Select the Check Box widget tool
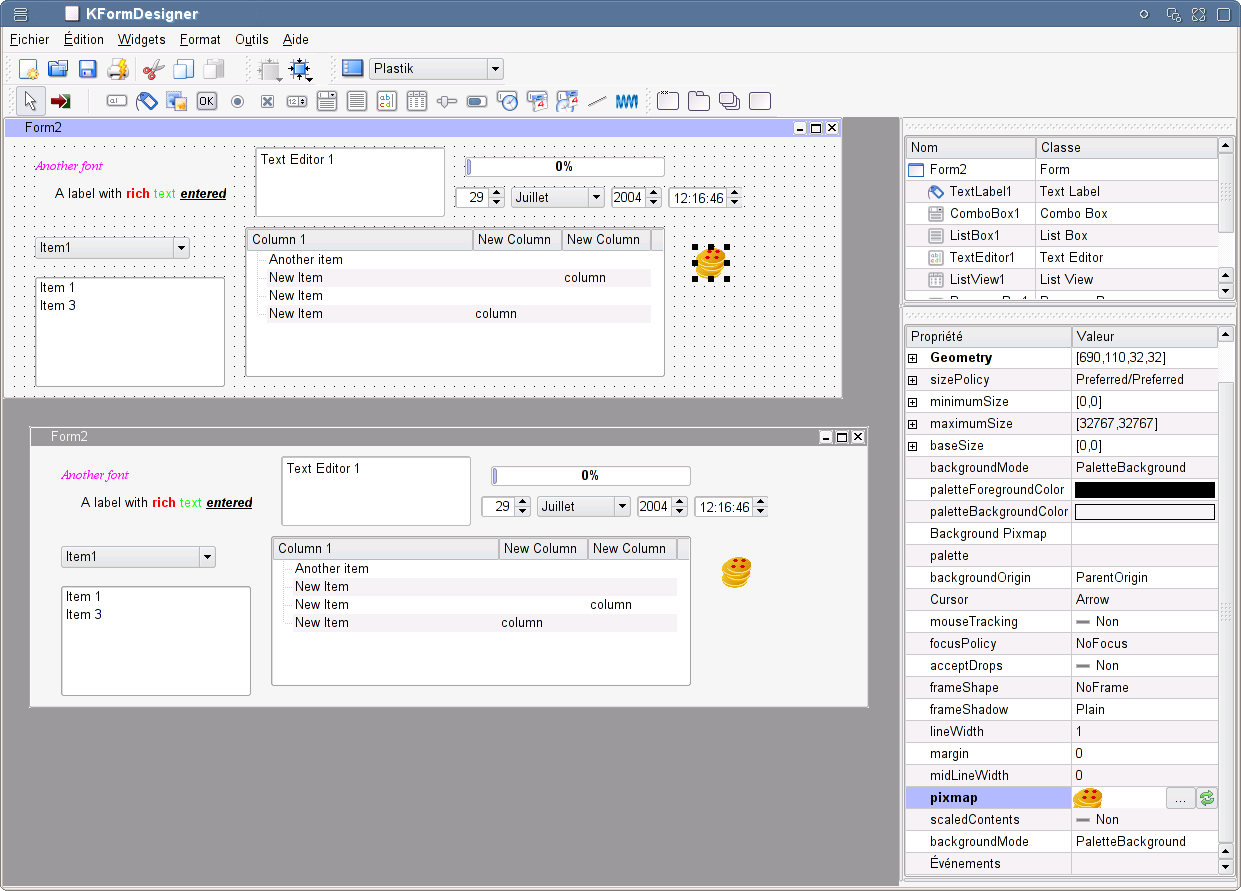This screenshot has height=891, width=1241. [267, 101]
